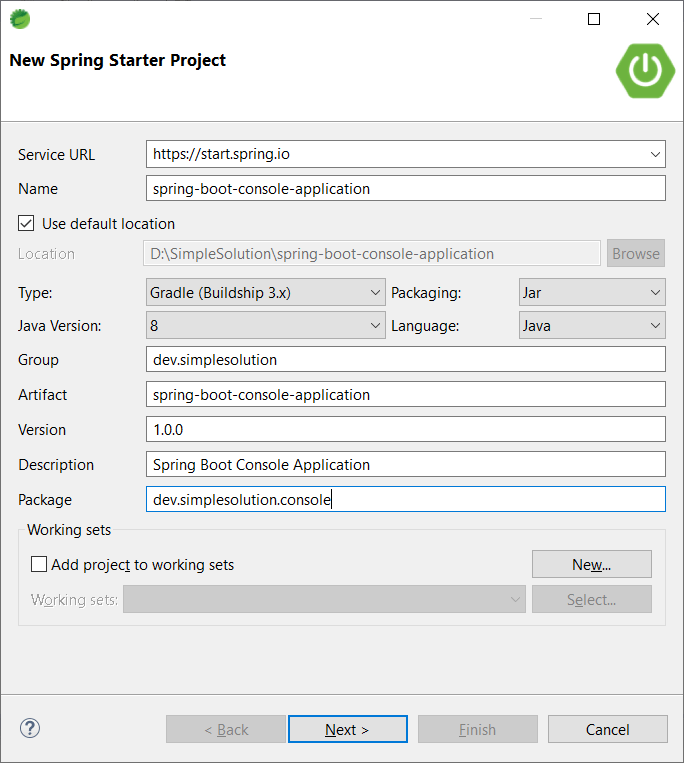Expand the Service URL dropdown
Image resolution: width=684 pixels, height=763 pixels.
[x=655, y=154]
